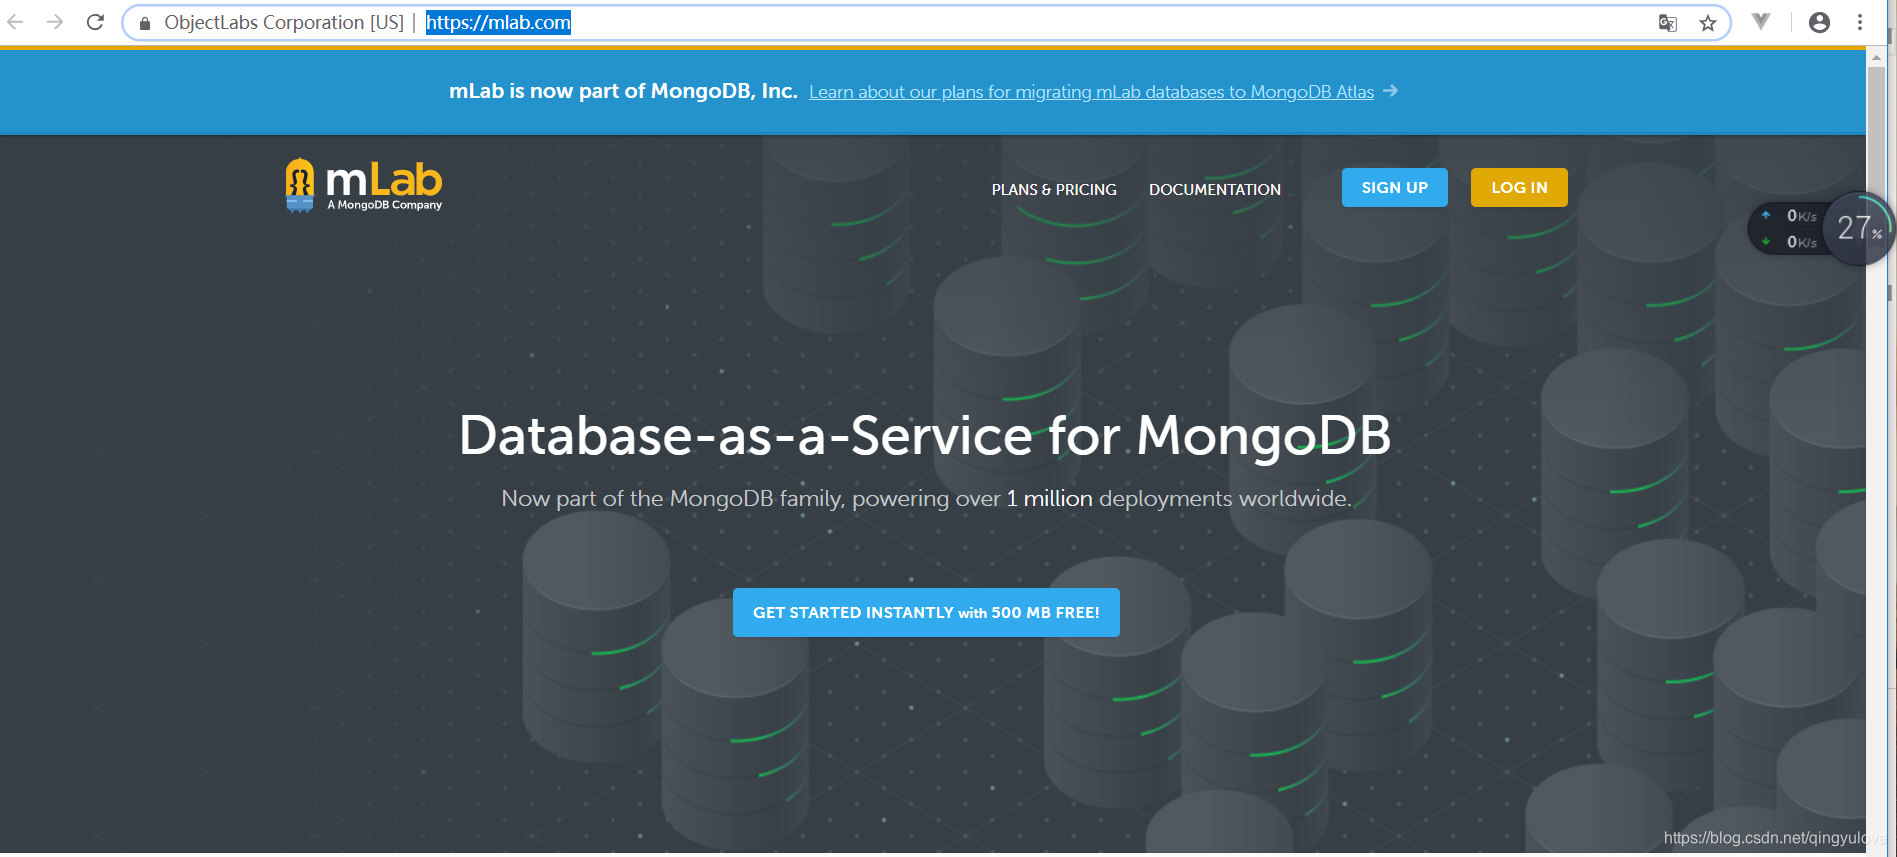The width and height of the screenshot is (1897, 857).
Task: Click 'mLab is now part of MongoDB, Inc.'
Action: (623, 91)
